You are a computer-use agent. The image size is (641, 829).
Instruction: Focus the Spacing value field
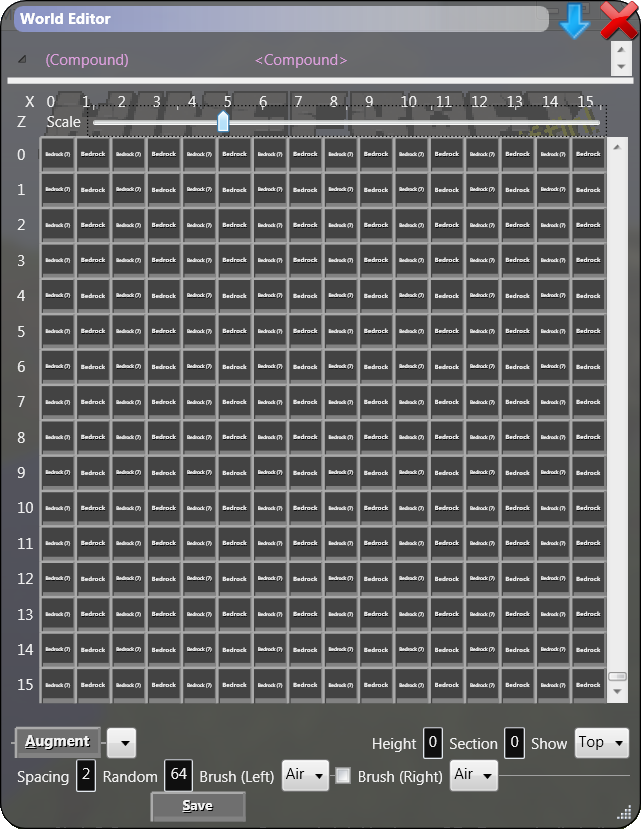pyautogui.click(x=86, y=776)
